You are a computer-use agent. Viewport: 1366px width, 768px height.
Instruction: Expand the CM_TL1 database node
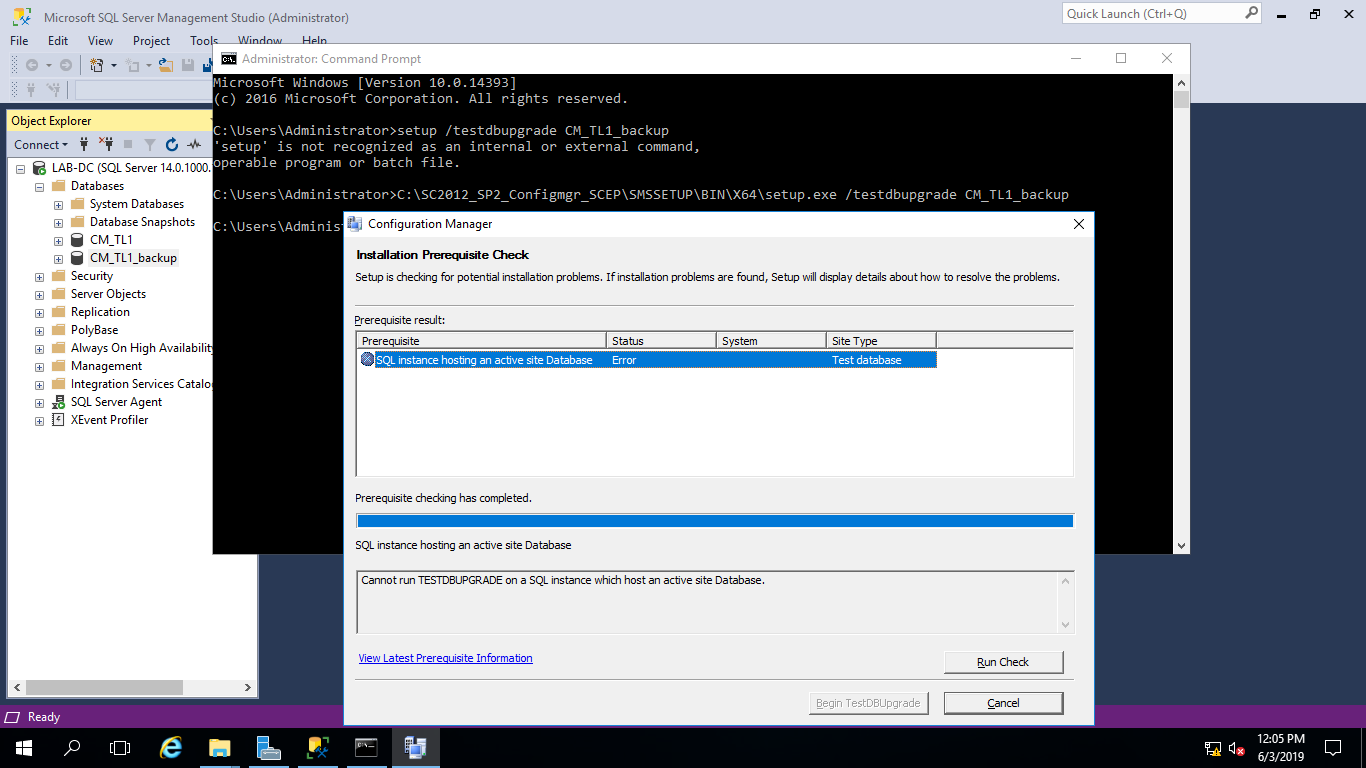coord(58,240)
